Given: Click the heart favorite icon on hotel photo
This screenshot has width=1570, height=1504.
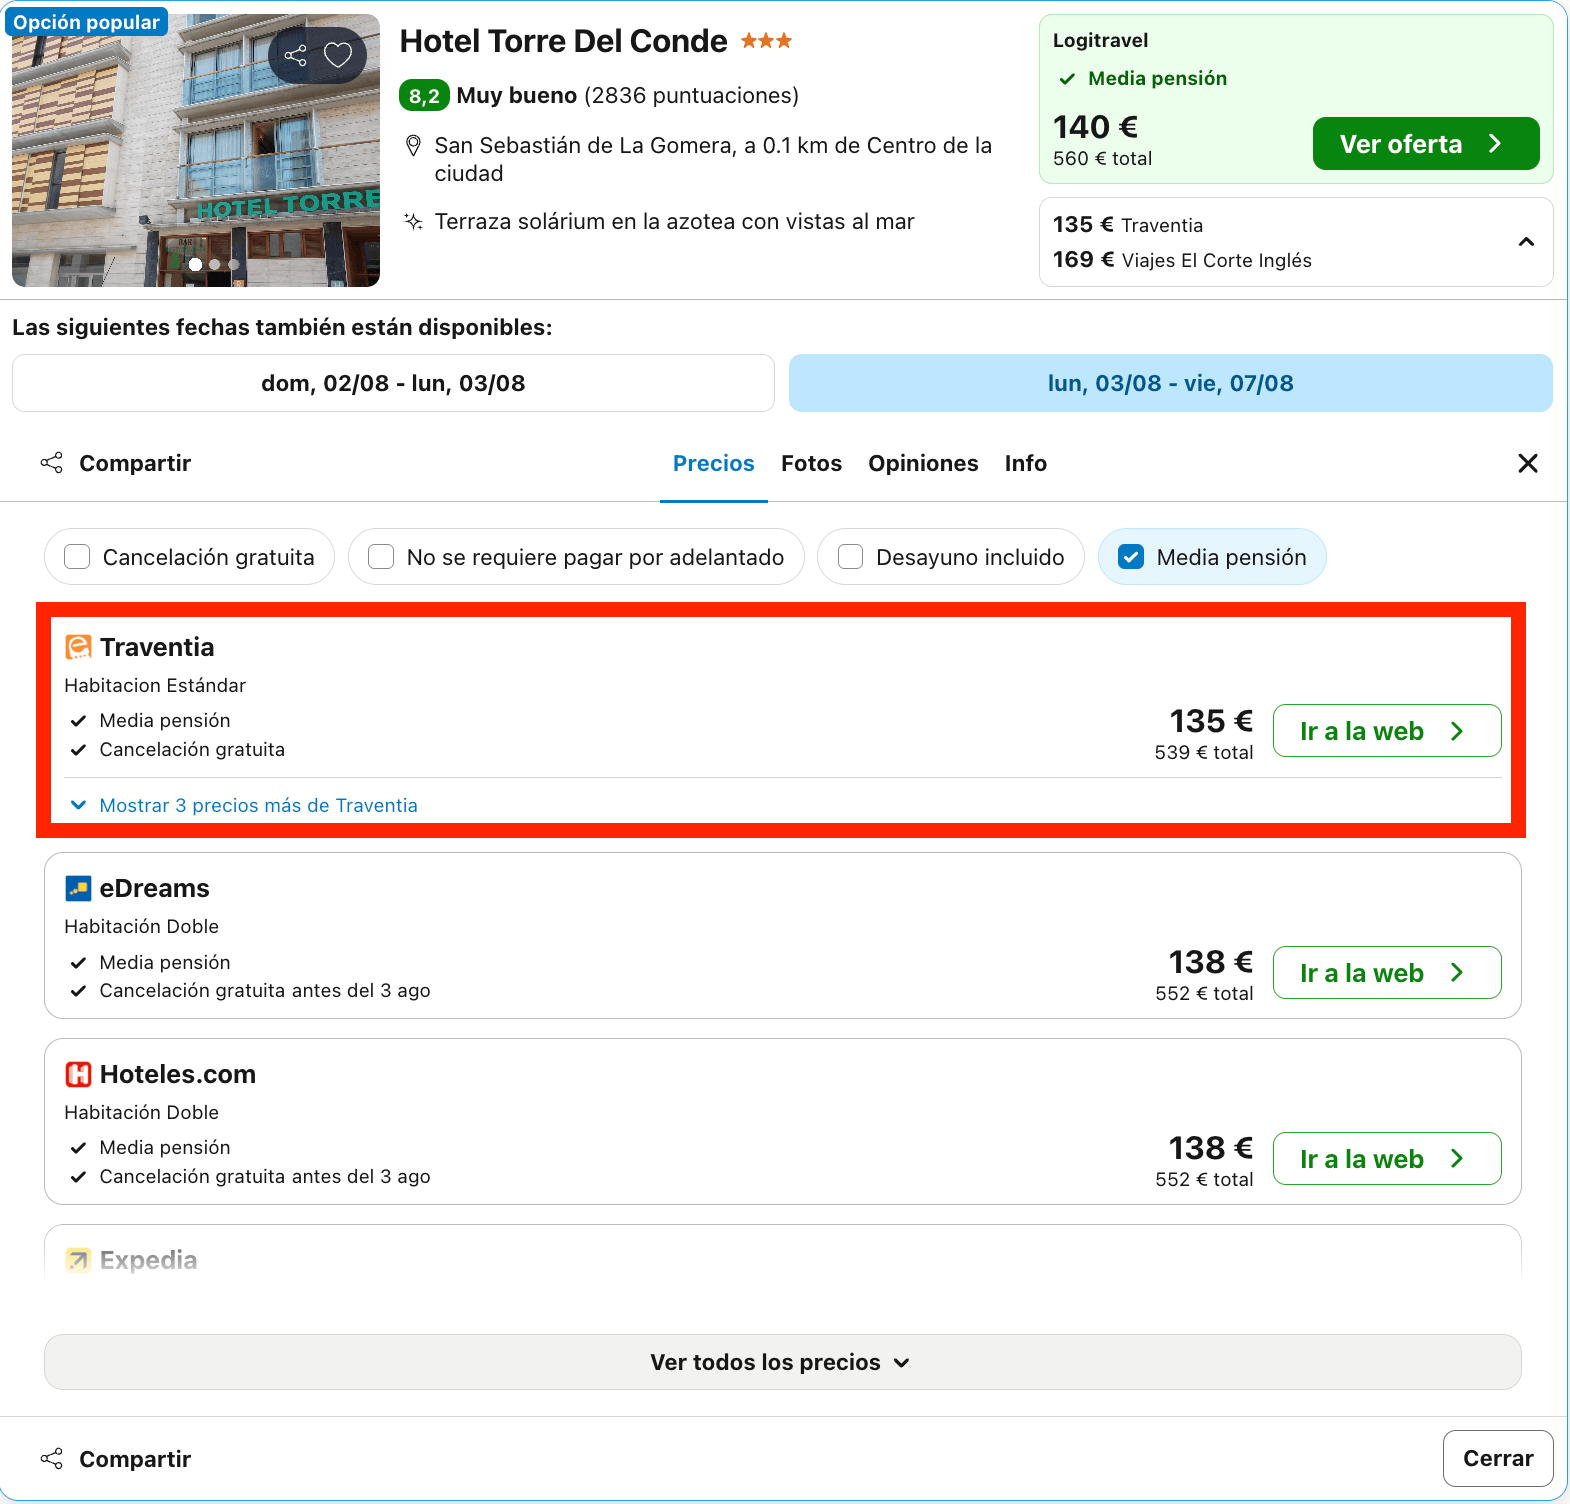Looking at the screenshot, I should (x=338, y=55).
